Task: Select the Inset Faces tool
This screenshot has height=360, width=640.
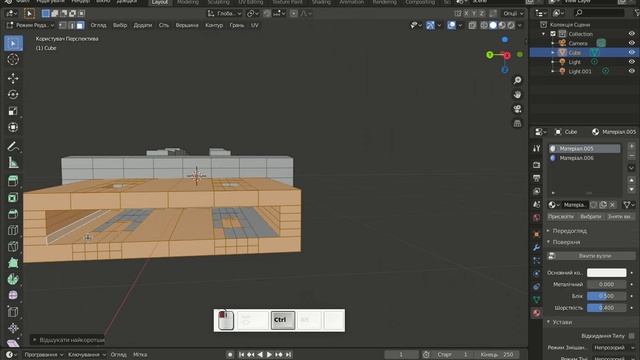Action: click(13, 198)
